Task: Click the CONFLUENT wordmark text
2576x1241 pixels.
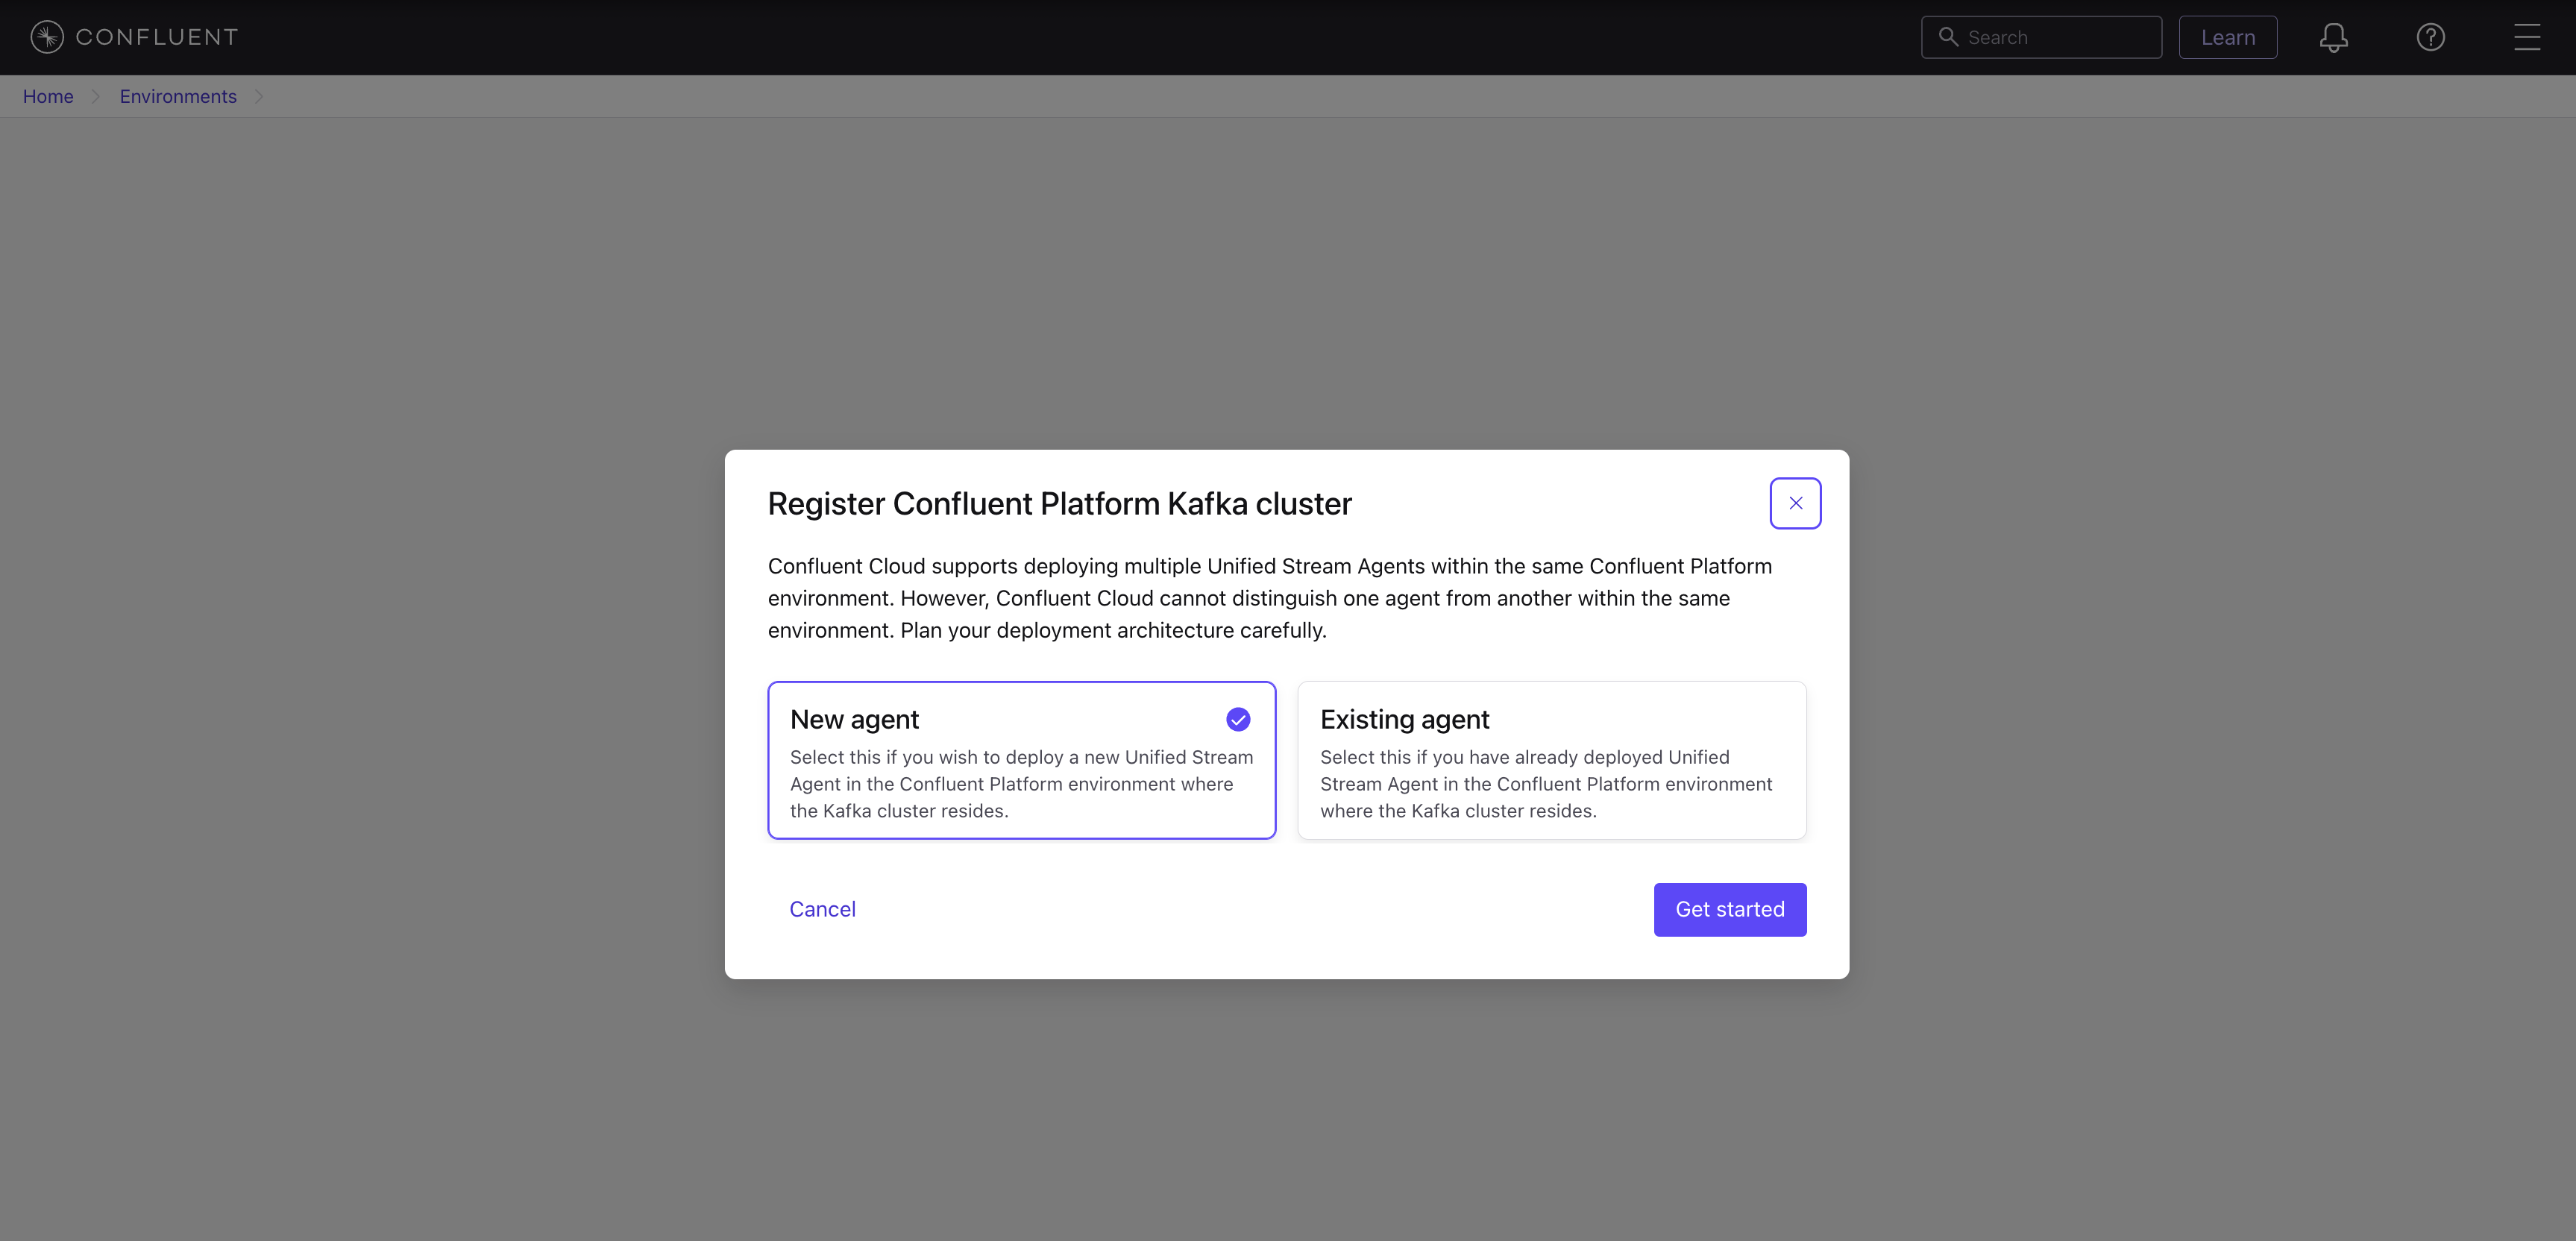Action: click(x=157, y=37)
